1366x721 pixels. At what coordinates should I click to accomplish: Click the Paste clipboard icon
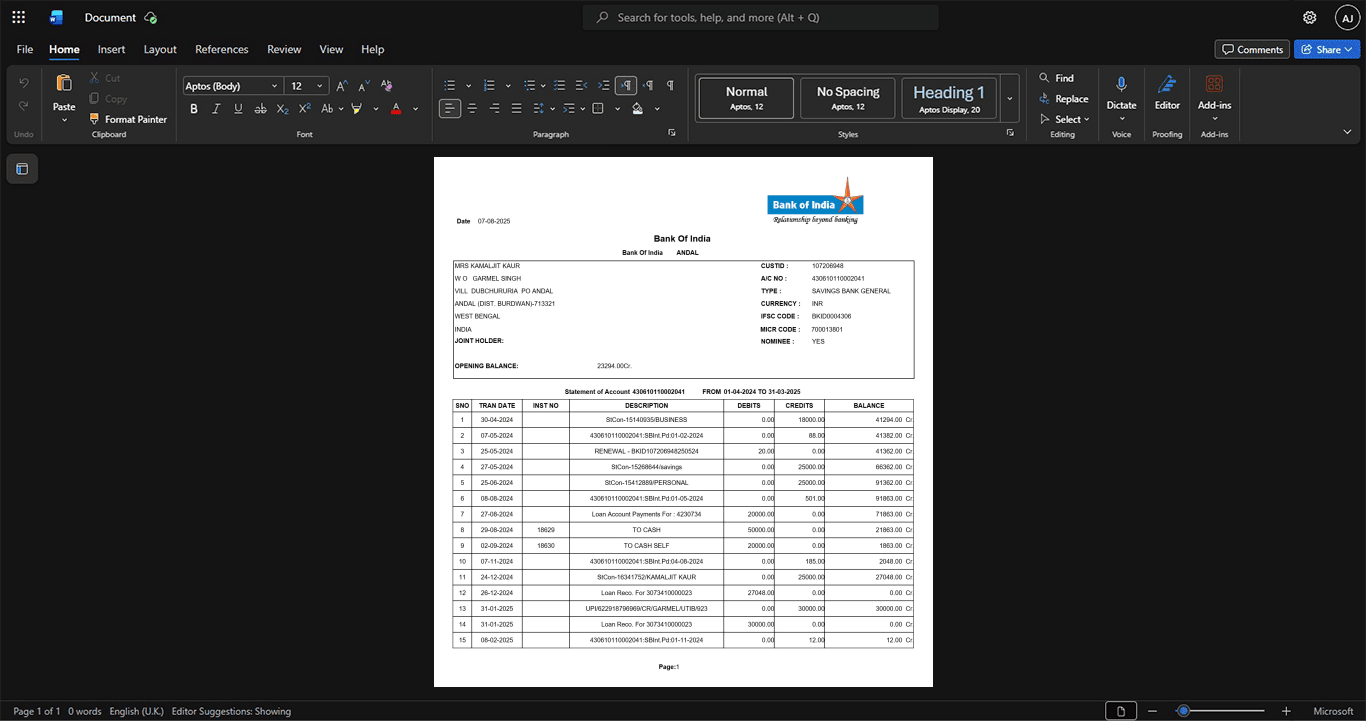[64, 83]
